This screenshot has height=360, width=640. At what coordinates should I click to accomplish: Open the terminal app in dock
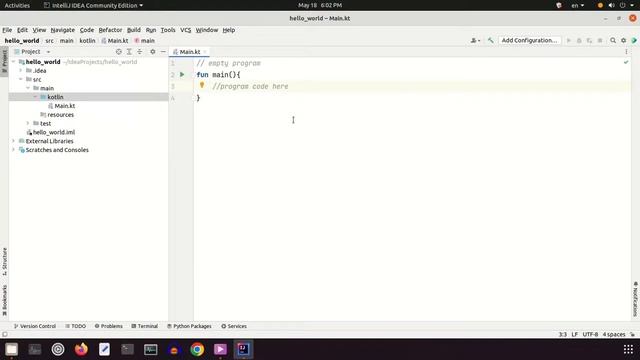[127, 349]
